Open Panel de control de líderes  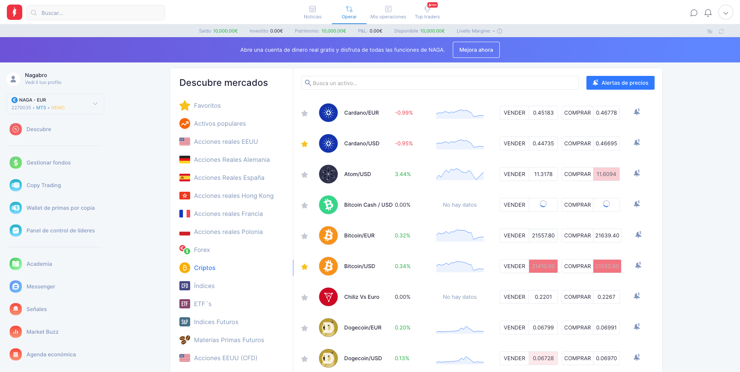(x=52, y=231)
